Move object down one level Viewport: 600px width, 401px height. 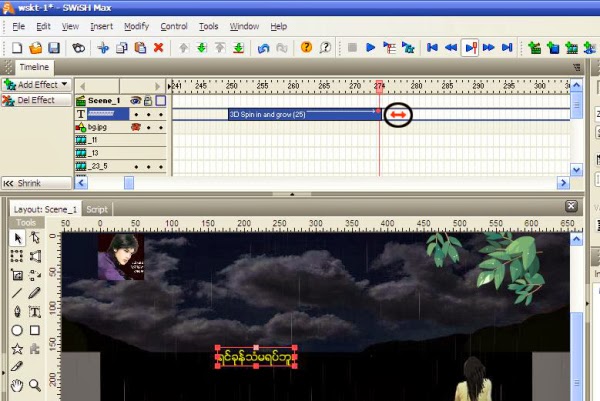tap(202, 48)
